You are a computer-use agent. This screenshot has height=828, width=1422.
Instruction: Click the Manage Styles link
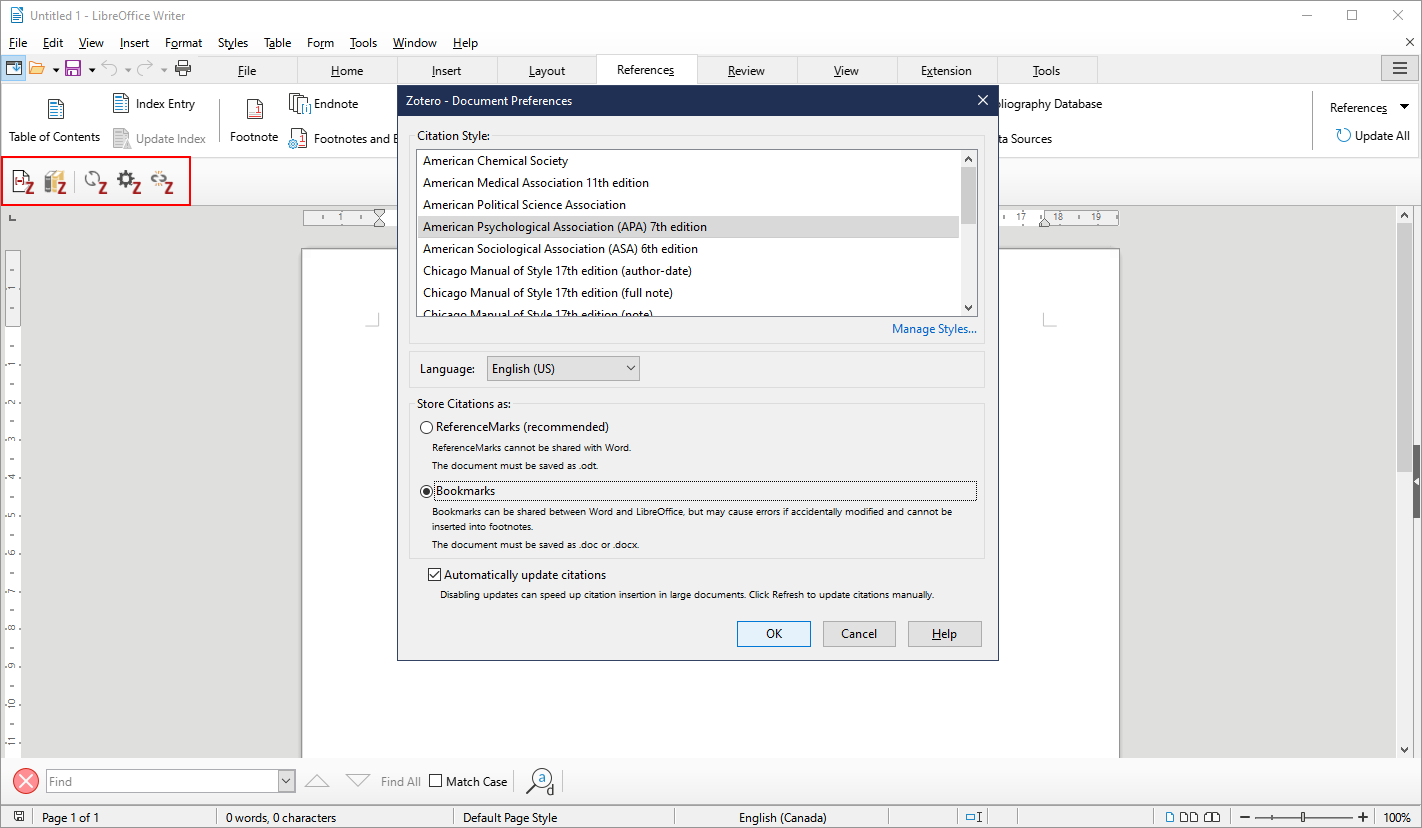(933, 328)
